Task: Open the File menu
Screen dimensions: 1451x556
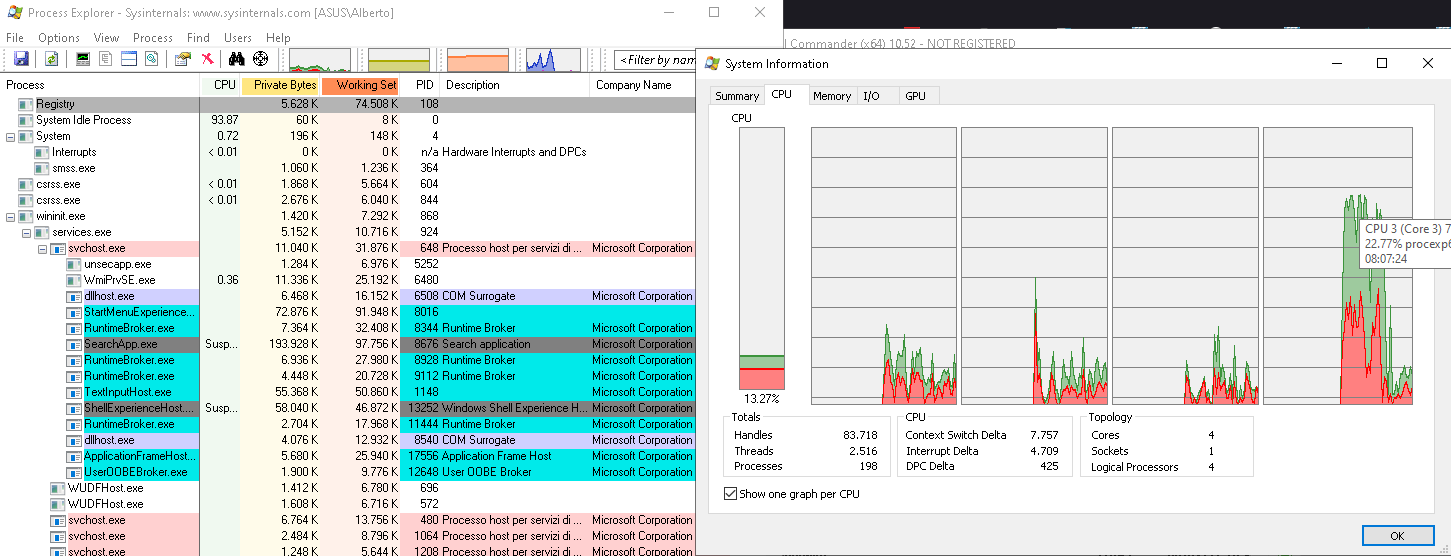Action: 15,38
